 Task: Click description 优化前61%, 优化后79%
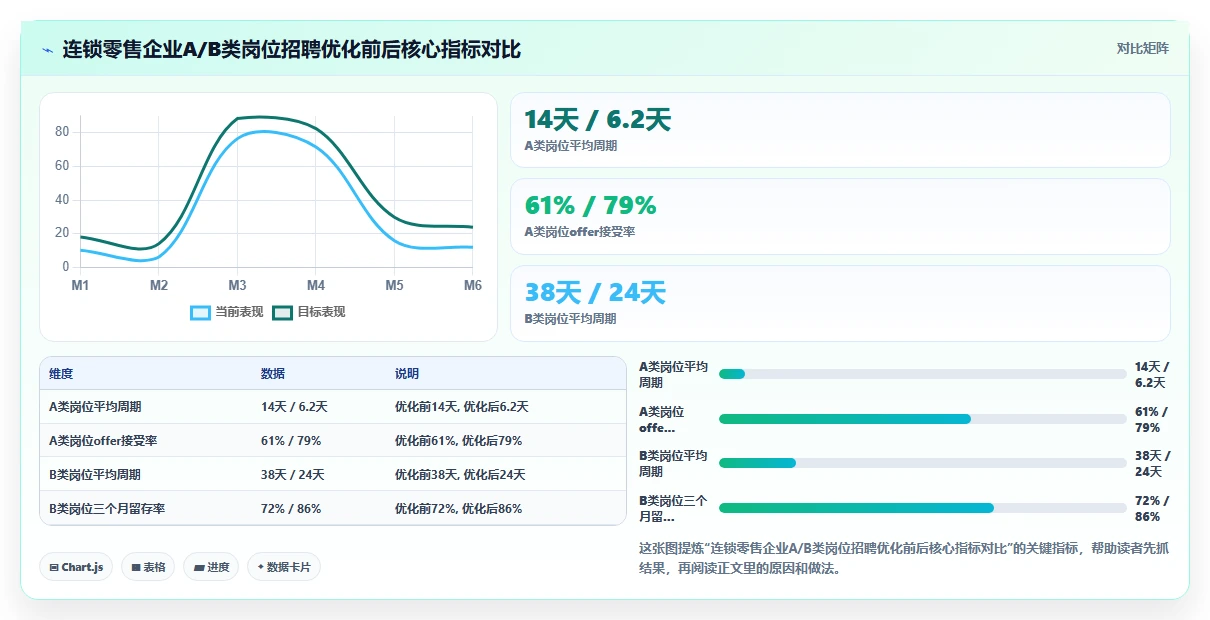coord(458,441)
